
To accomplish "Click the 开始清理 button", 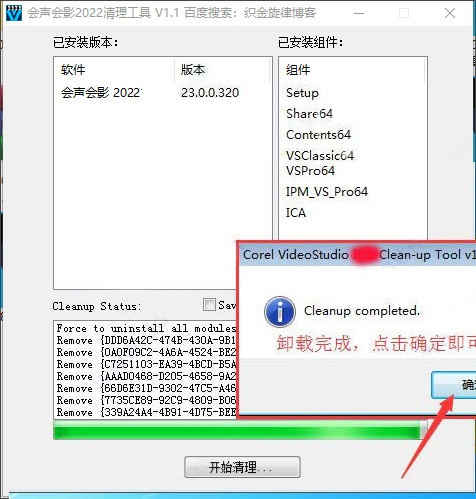I will click(x=242, y=467).
